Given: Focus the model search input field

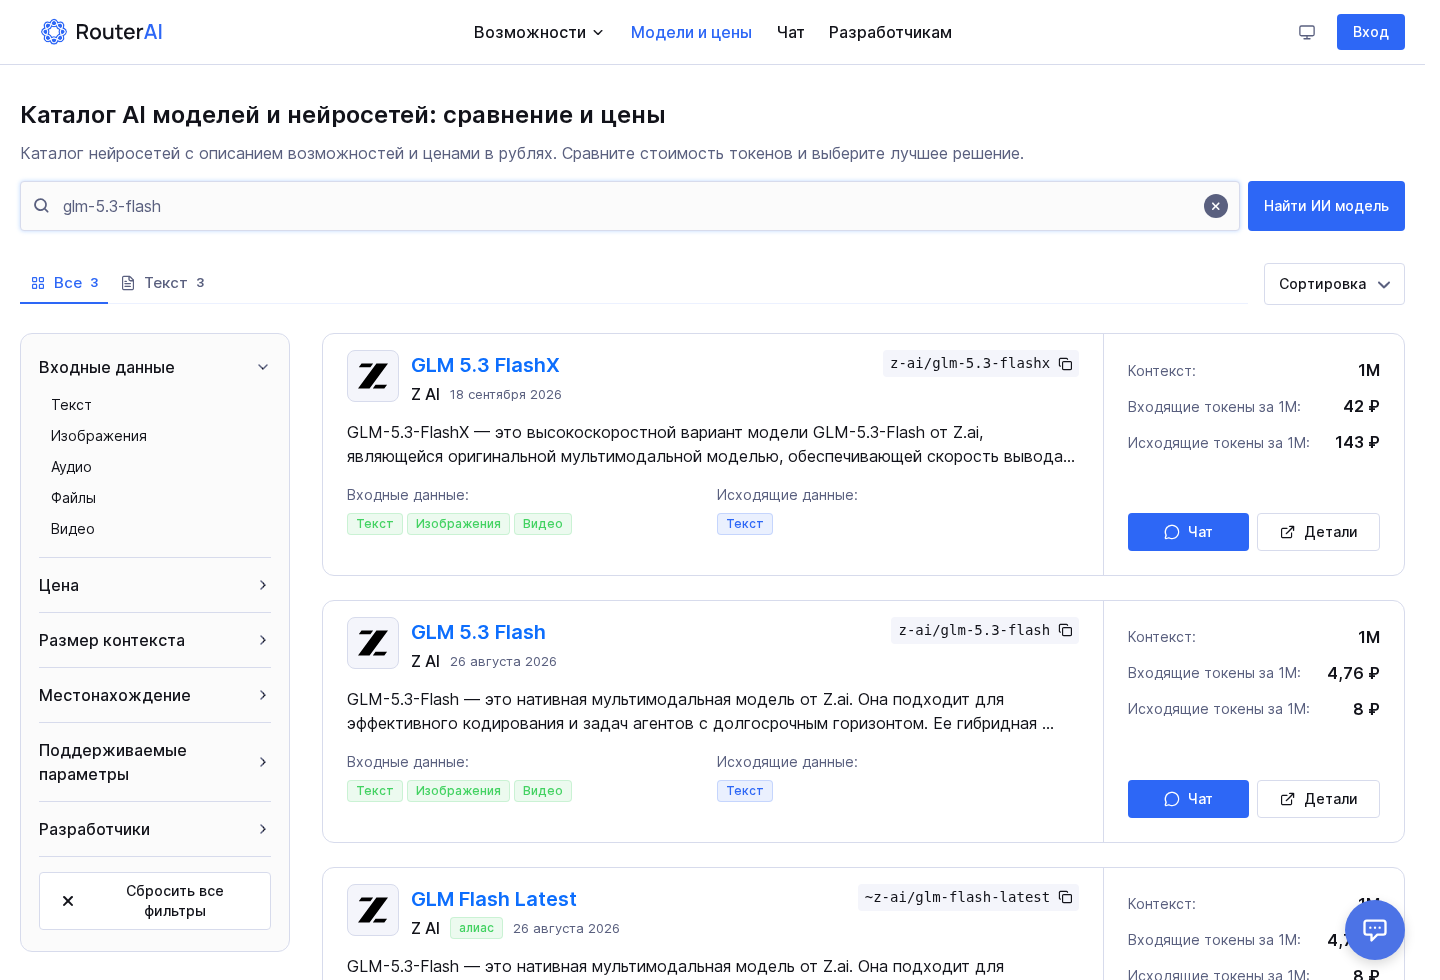Looking at the screenshot, I should tap(630, 206).
